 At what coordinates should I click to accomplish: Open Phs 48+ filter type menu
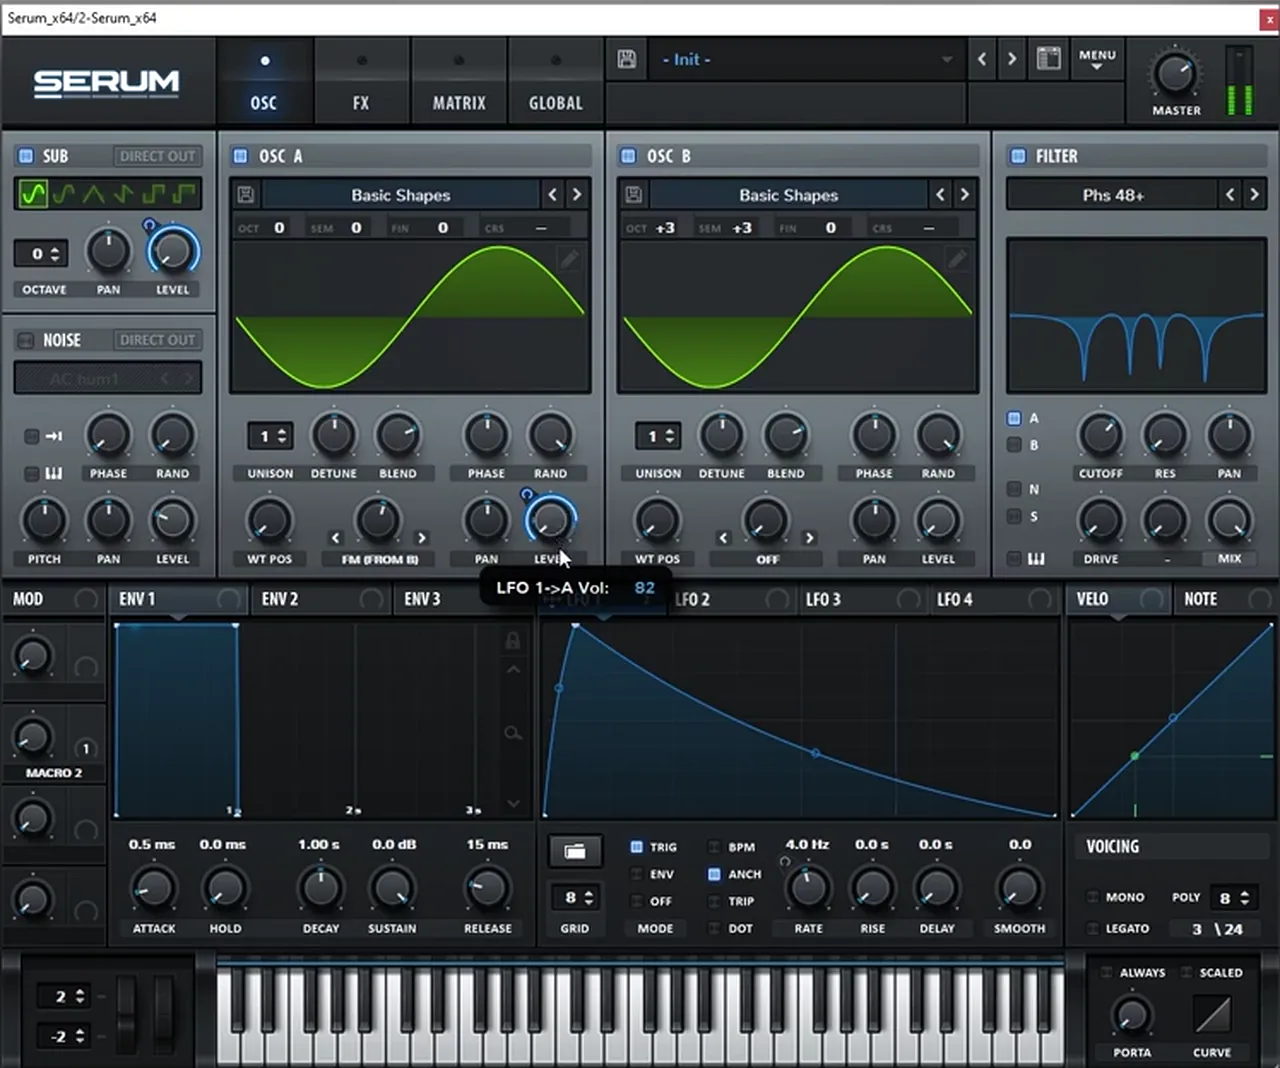pyautogui.click(x=1113, y=195)
